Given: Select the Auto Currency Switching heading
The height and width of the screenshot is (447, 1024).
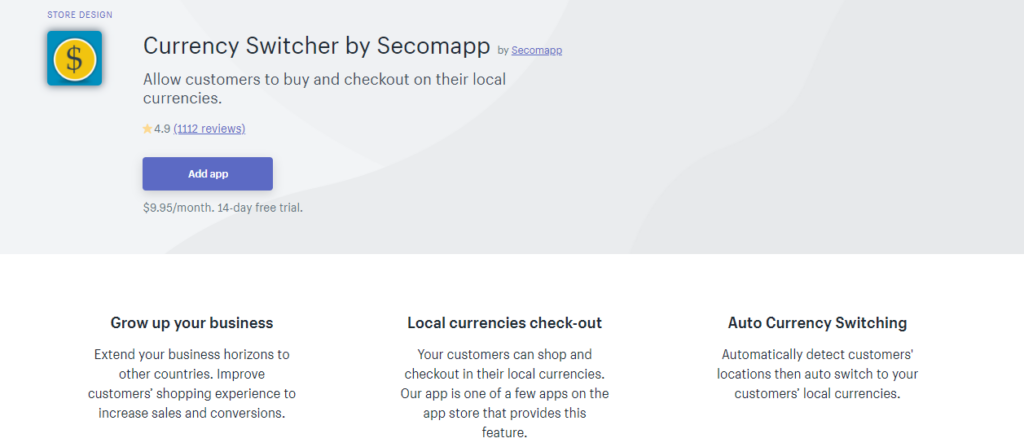Looking at the screenshot, I should point(818,323).
